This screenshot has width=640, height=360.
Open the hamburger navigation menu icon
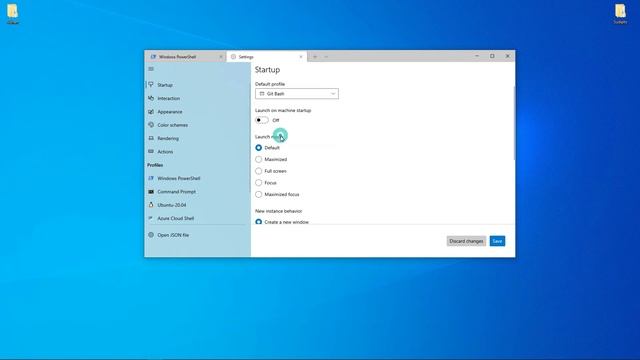(x=151, y=69)
